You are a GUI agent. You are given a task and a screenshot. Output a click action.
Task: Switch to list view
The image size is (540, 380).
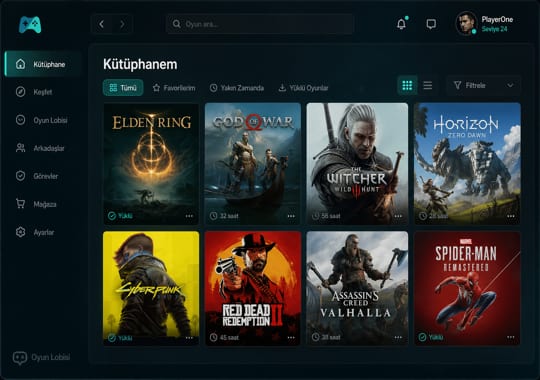[428, 85]
